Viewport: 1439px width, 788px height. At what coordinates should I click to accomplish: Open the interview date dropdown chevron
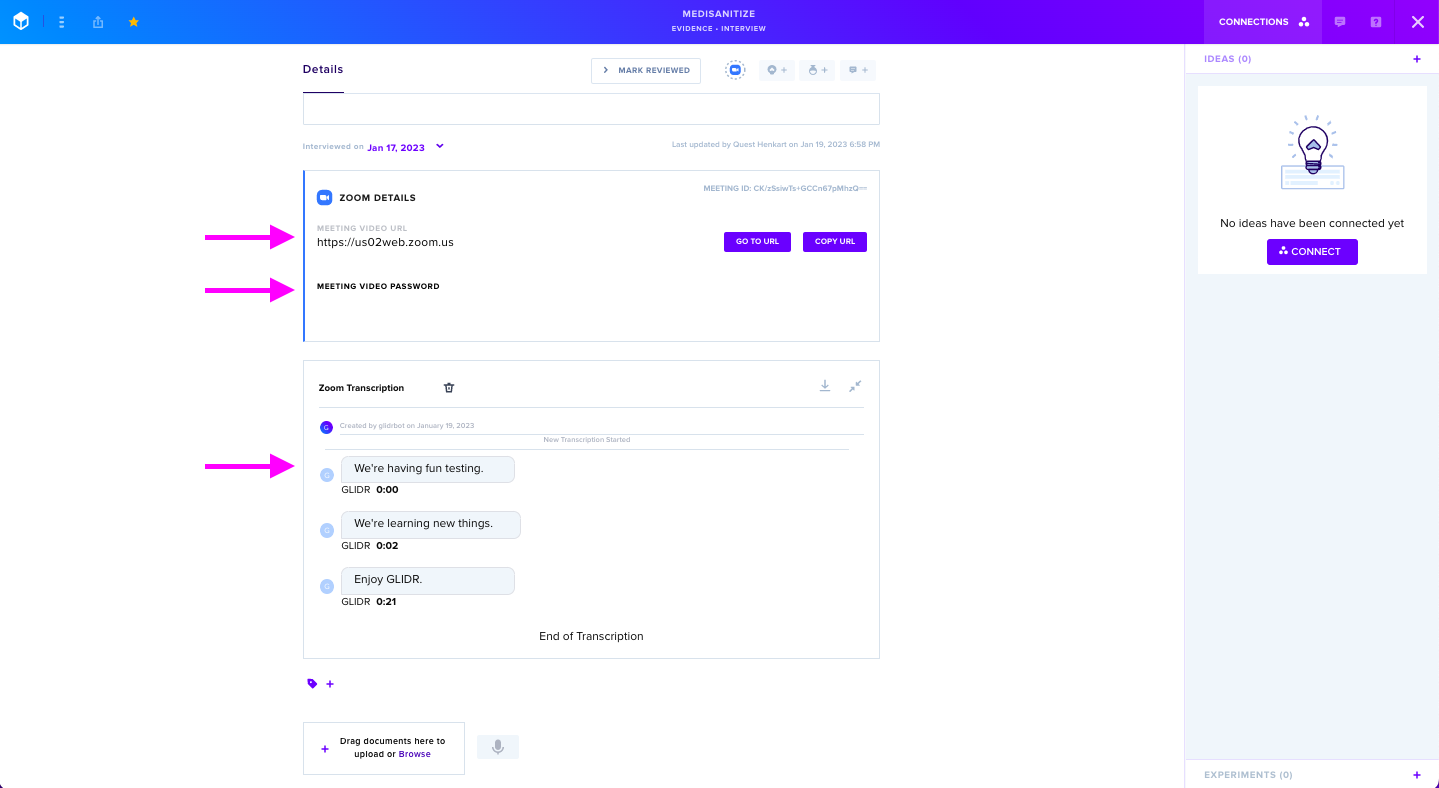[440, 146]
